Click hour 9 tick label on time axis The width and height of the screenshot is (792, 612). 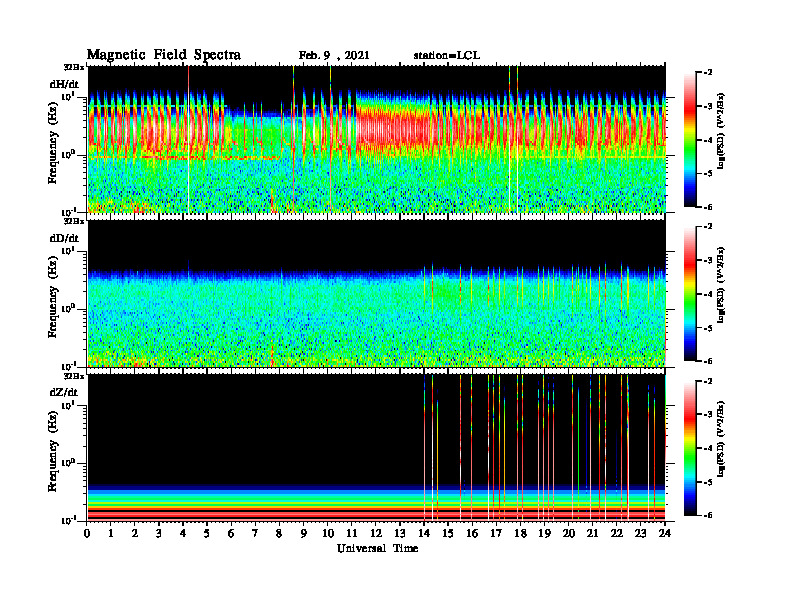coord(304,534)
